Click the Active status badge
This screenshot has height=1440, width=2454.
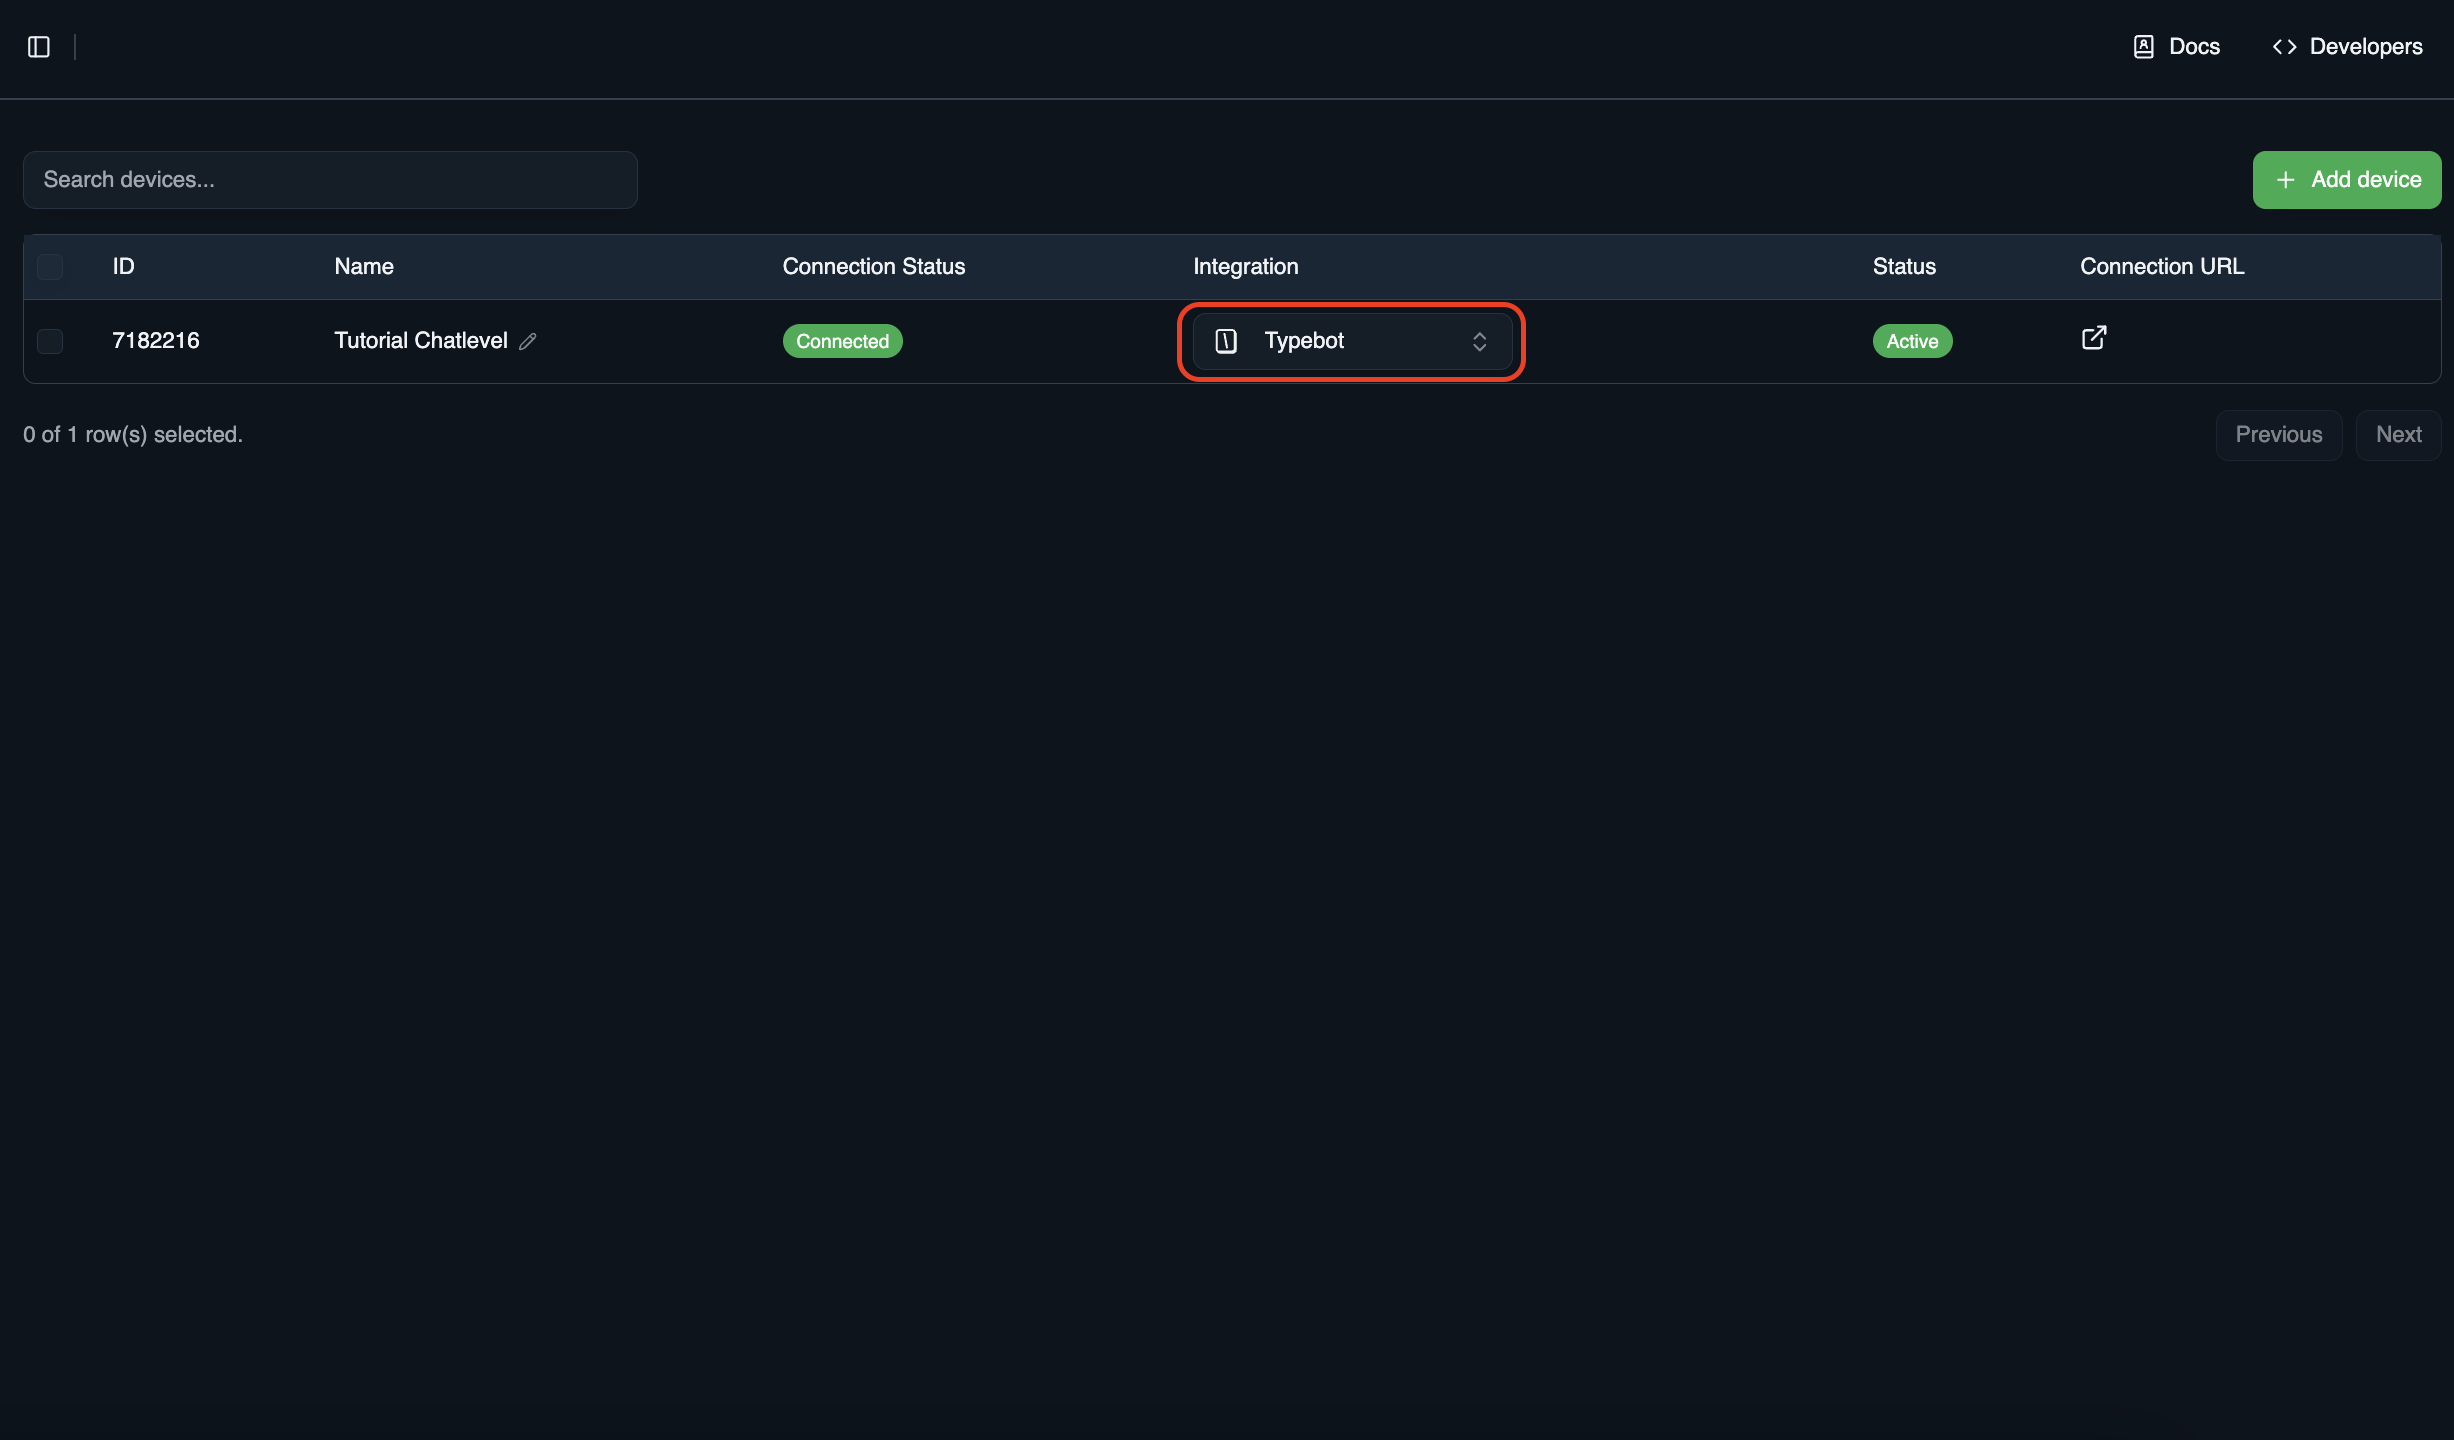pos(1912,341)
